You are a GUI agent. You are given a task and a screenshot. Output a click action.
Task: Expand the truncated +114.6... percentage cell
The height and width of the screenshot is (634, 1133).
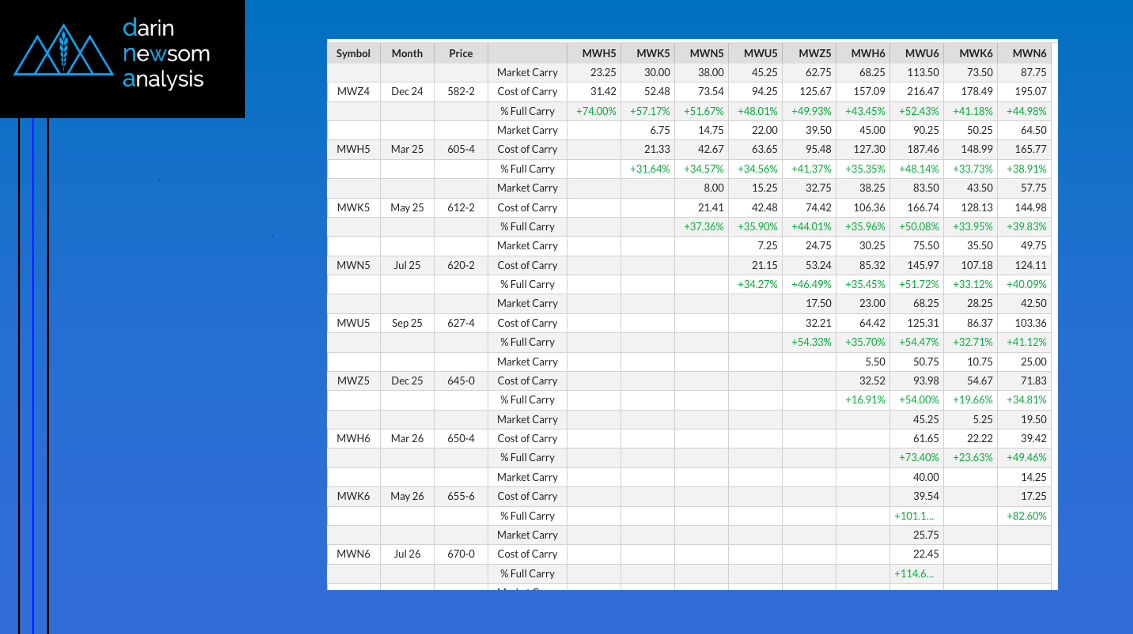click(x=914, y=574)
